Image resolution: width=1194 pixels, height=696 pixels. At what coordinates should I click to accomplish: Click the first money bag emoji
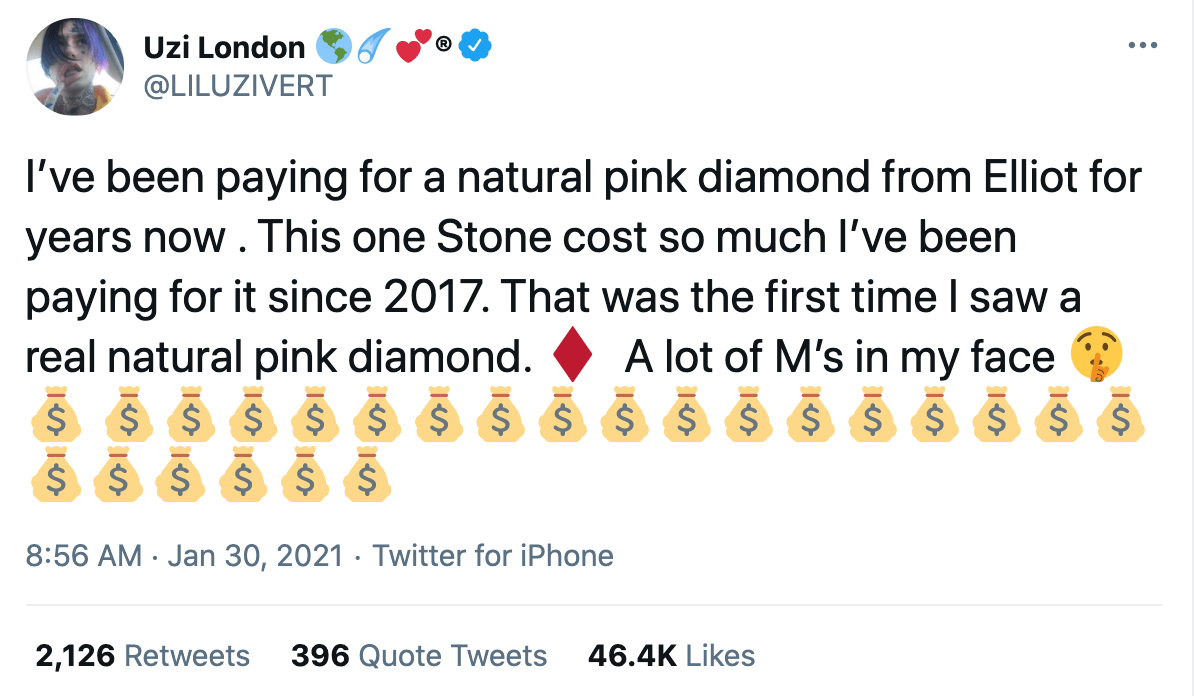(x=49, y=420)
